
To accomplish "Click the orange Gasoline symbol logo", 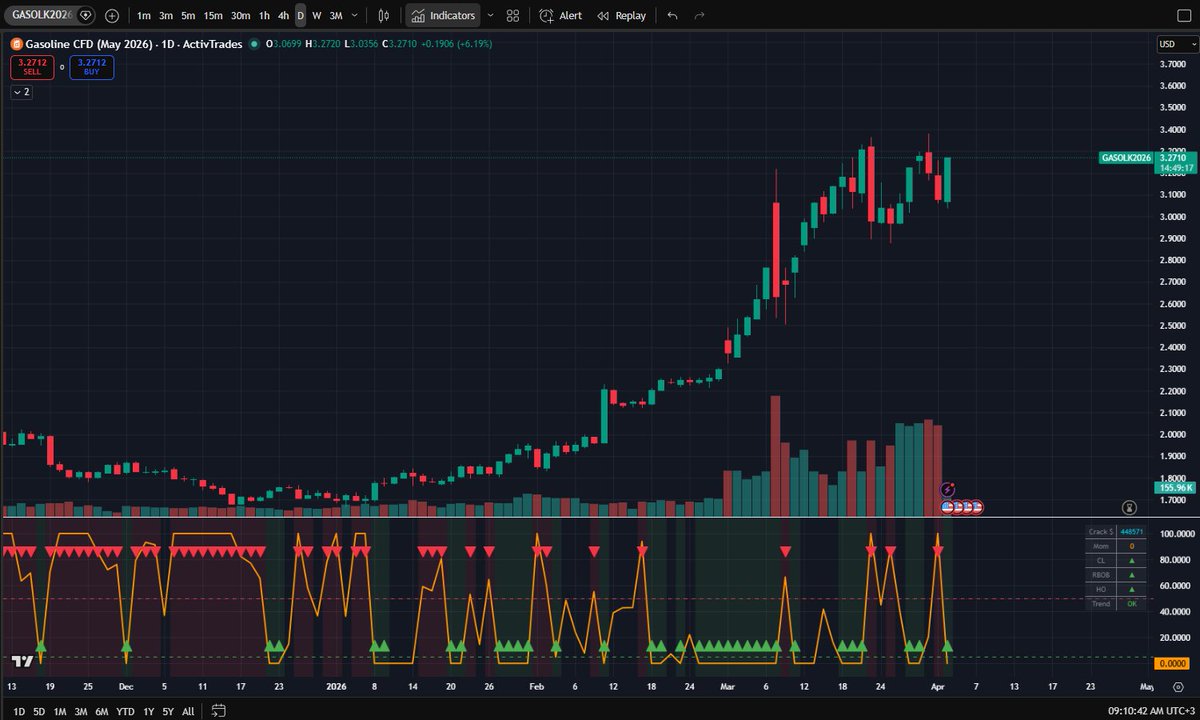I will (x=16, y=44).
